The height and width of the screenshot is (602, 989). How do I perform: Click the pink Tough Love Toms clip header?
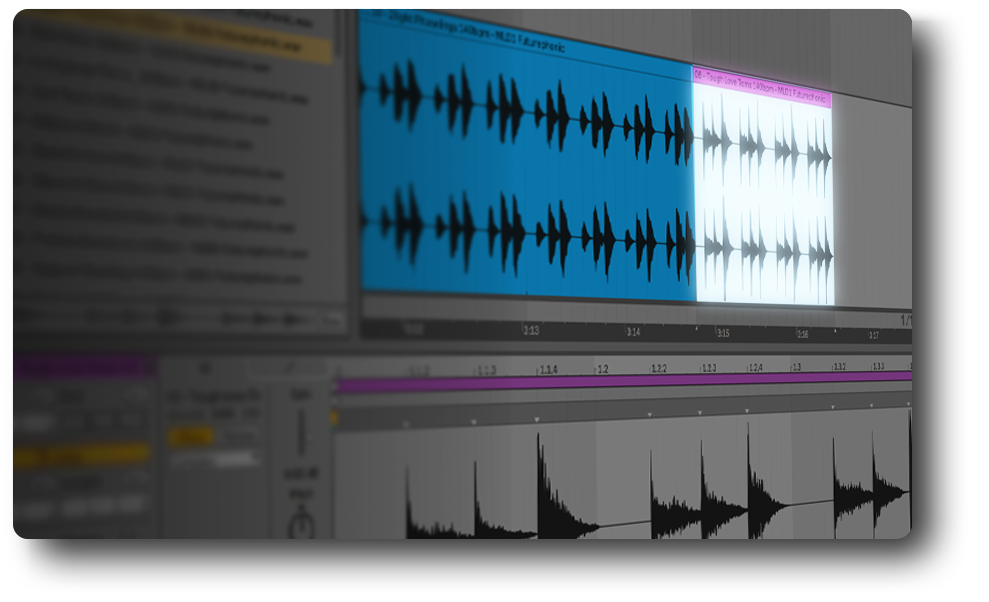click(761, 73)
